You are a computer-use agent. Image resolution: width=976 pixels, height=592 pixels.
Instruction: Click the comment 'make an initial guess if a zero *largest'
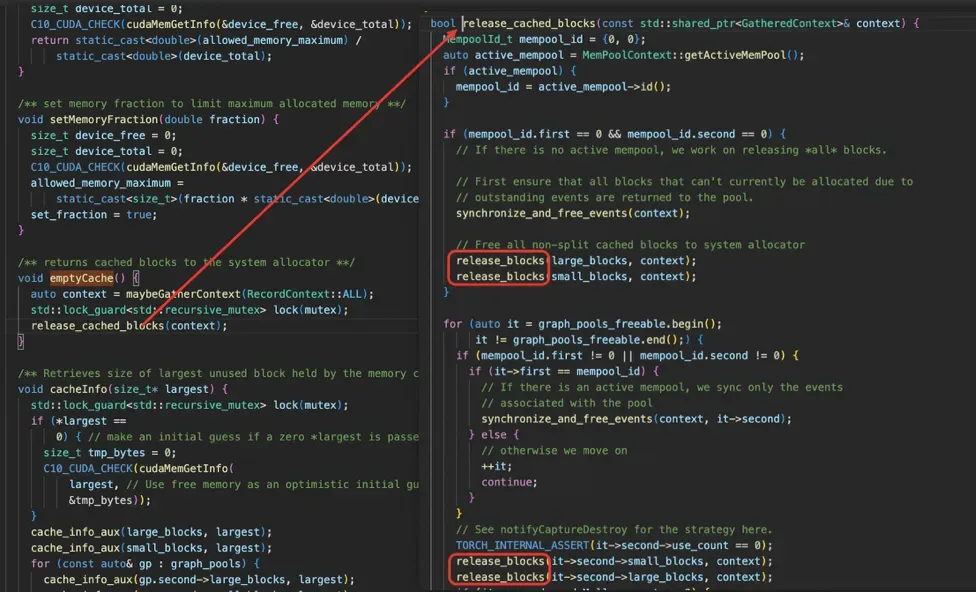click(x=253, y=437)
